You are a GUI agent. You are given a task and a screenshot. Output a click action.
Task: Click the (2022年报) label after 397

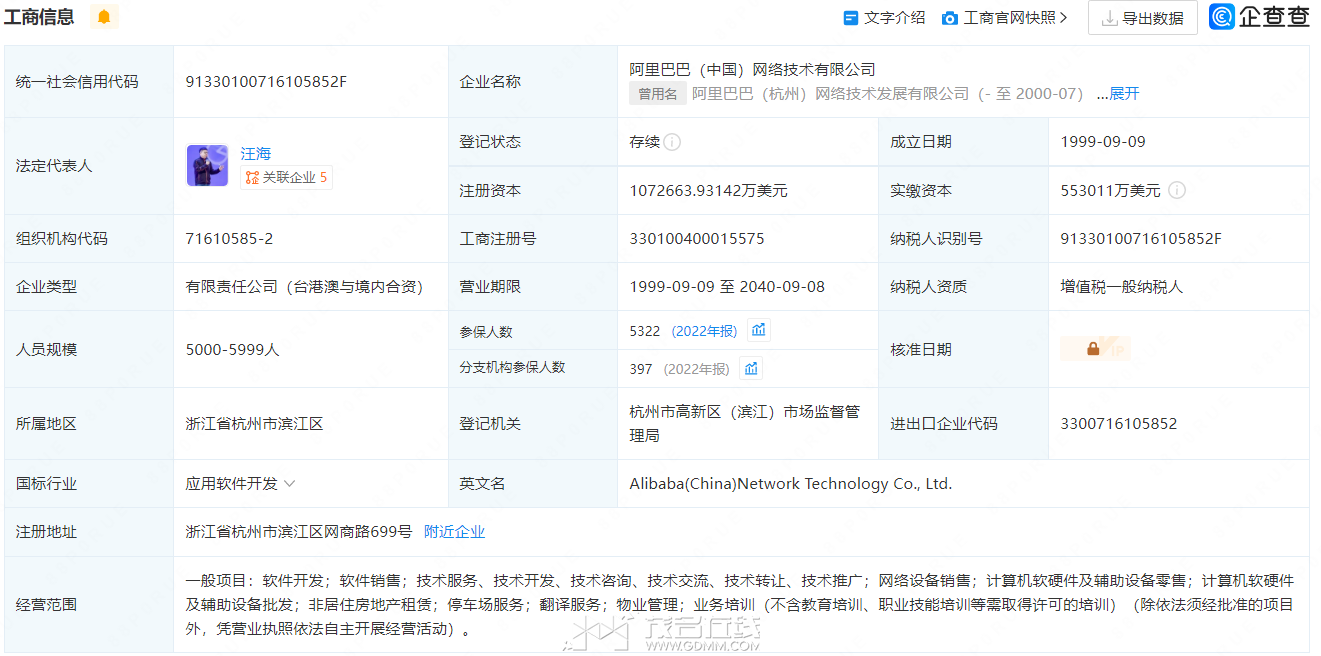[696, 369]
